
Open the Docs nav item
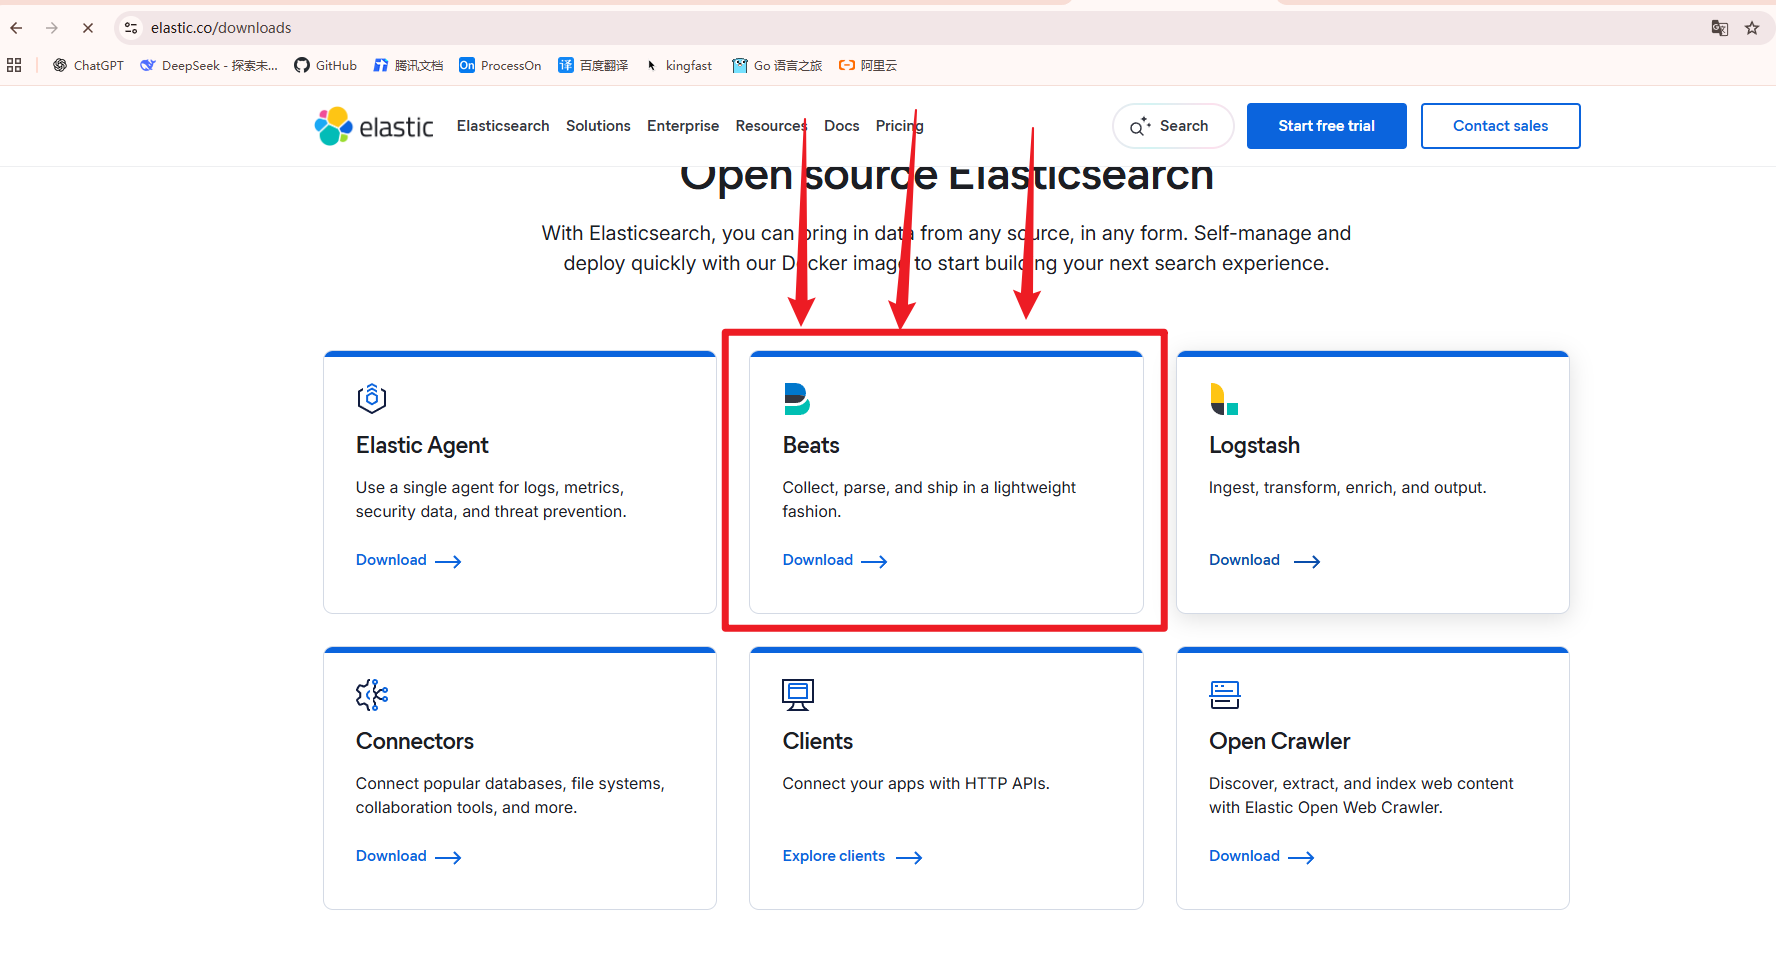(842, 126)
